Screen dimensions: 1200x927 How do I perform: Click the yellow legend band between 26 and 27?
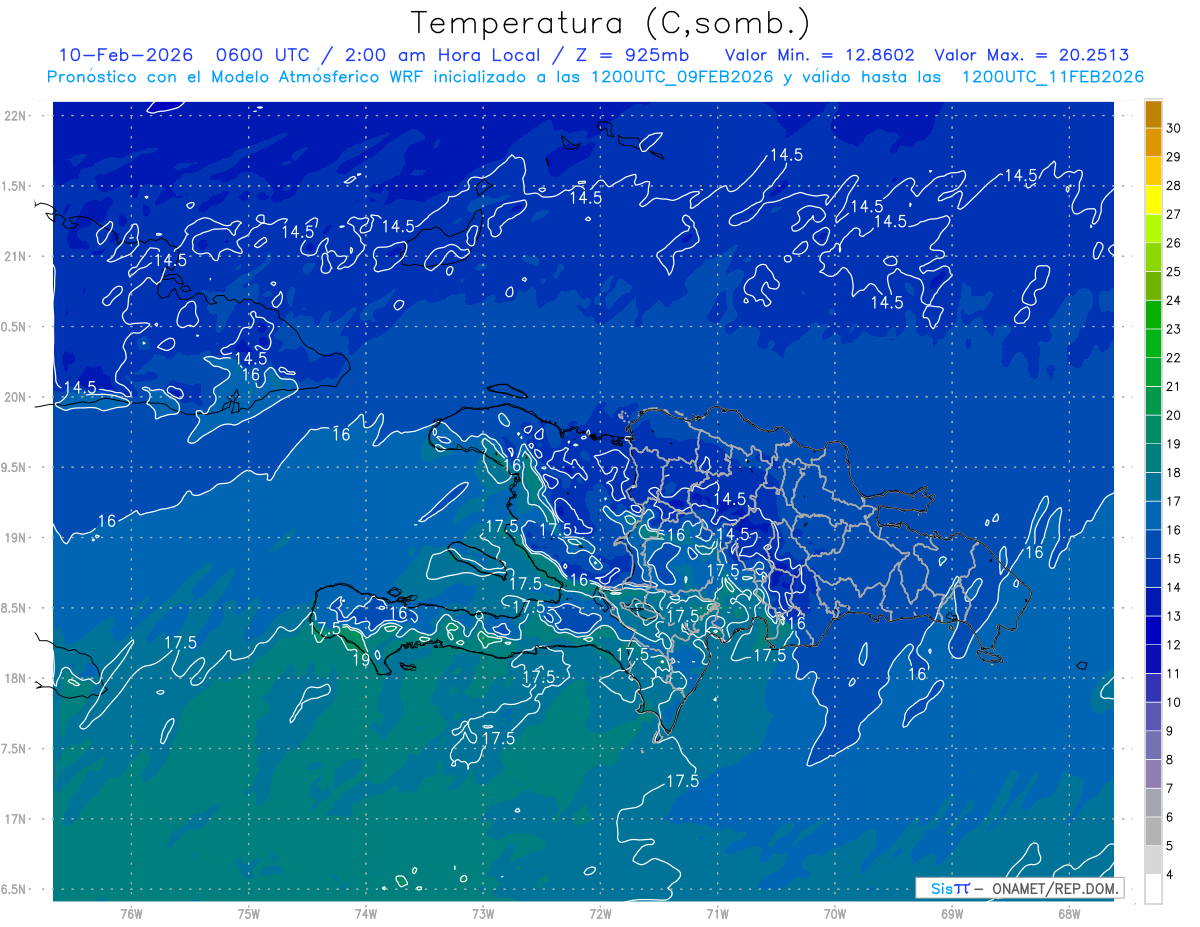point(1153,229)
